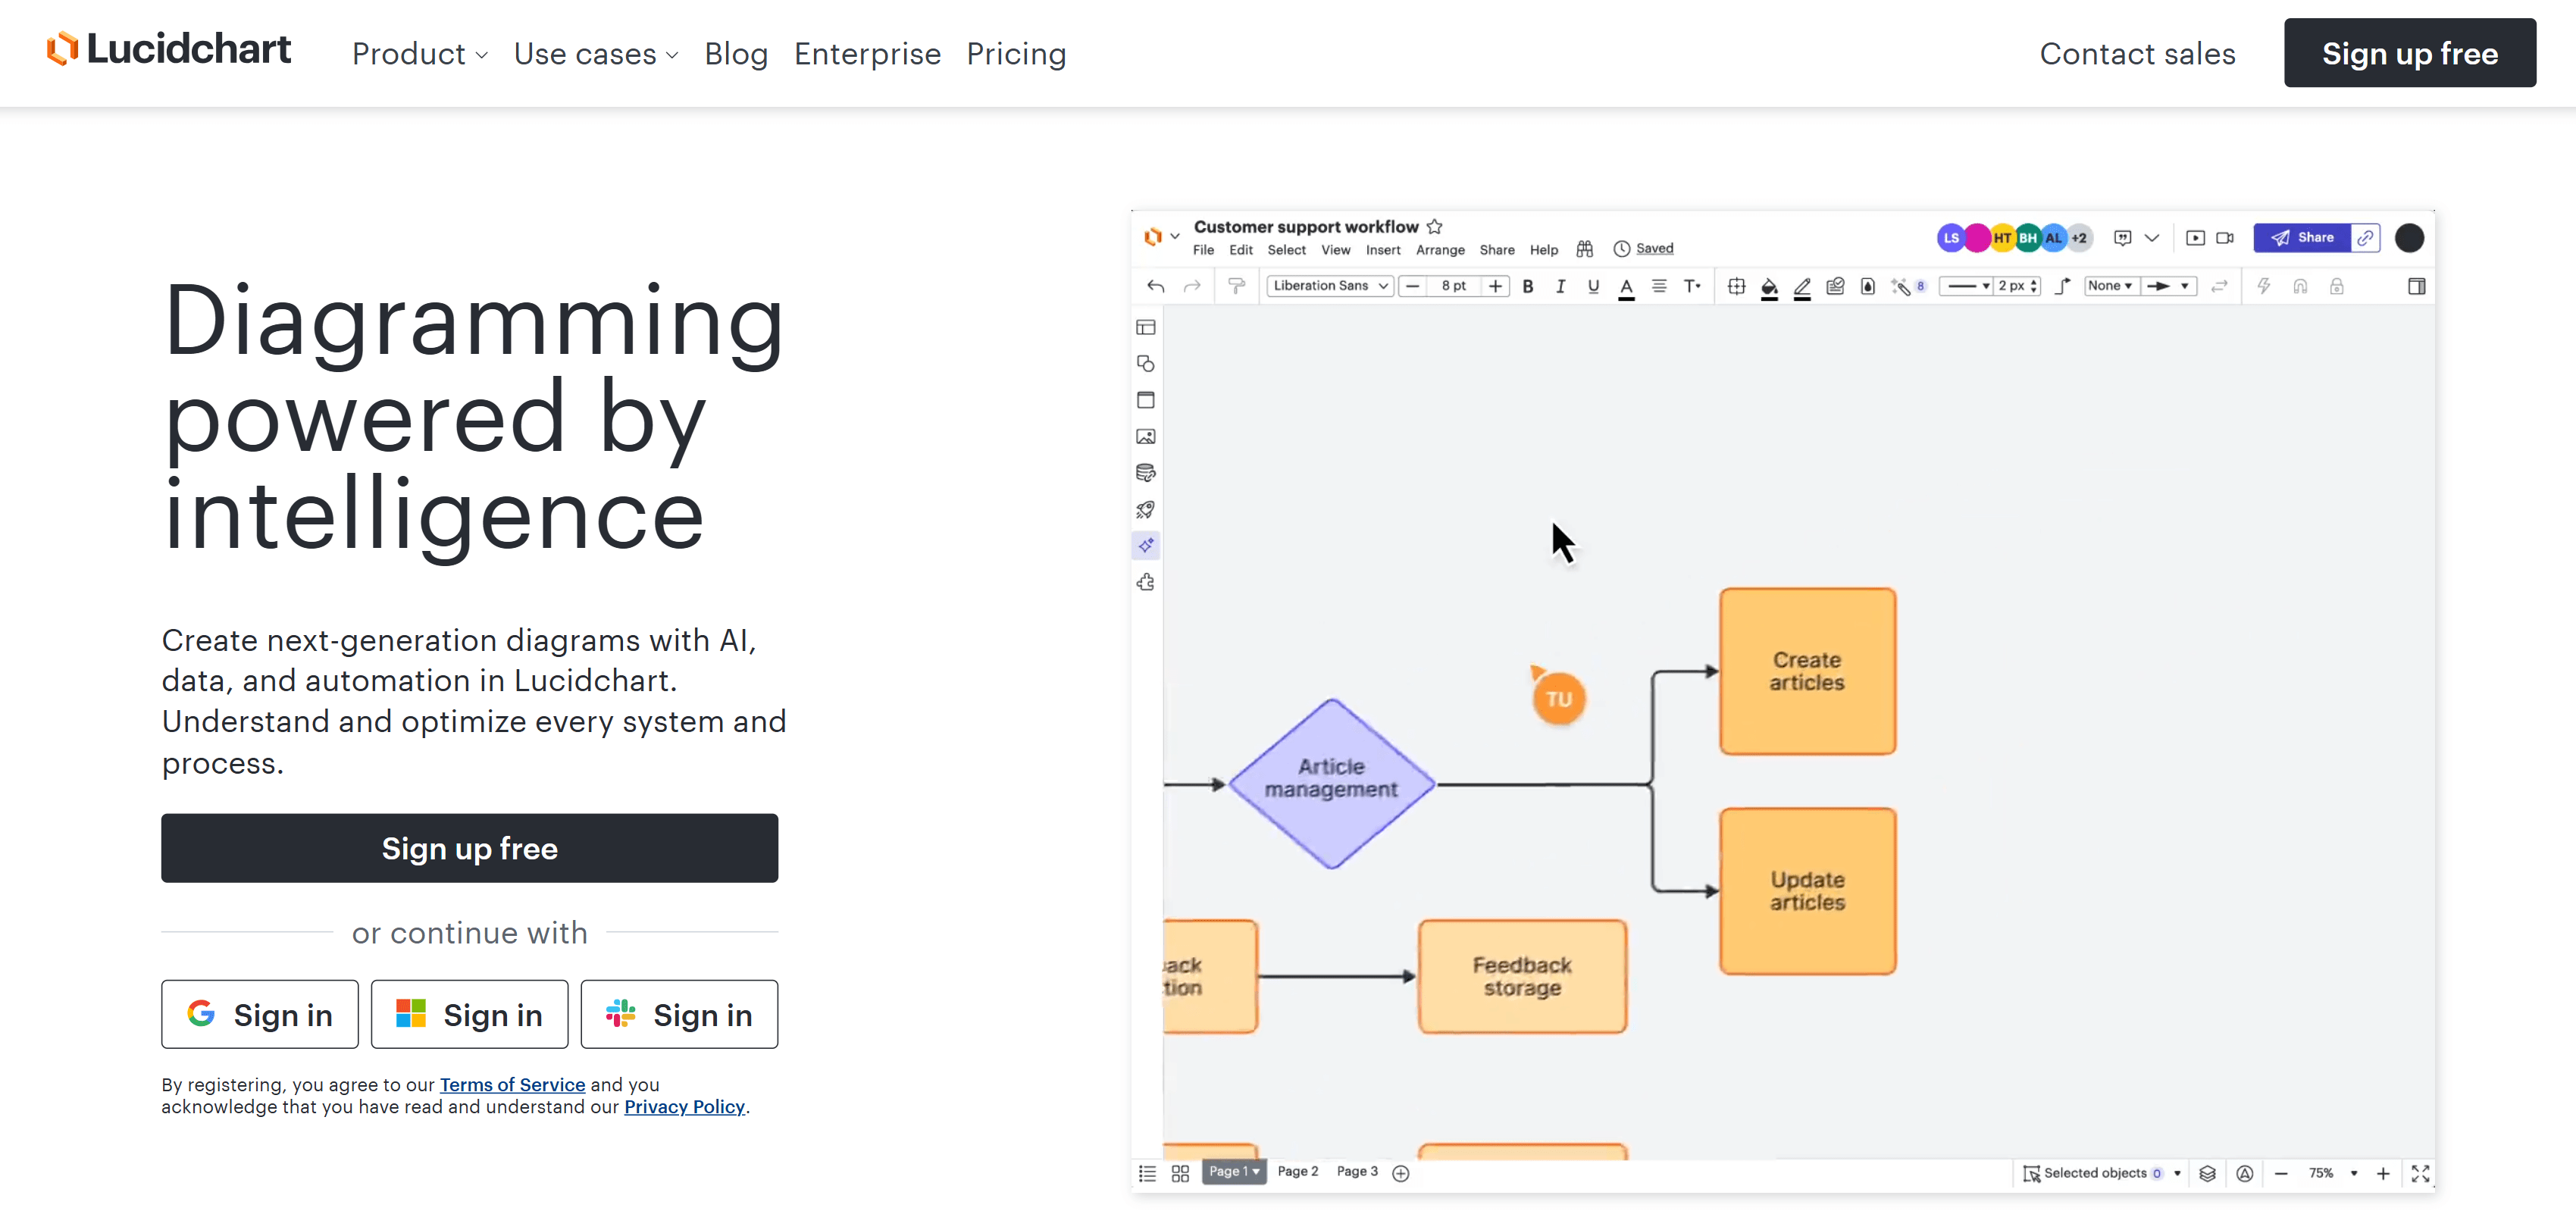This screenshot has height=1211, width=2576.
Task: Open the arrow end style dropdown
Action: pos(2168,286)
